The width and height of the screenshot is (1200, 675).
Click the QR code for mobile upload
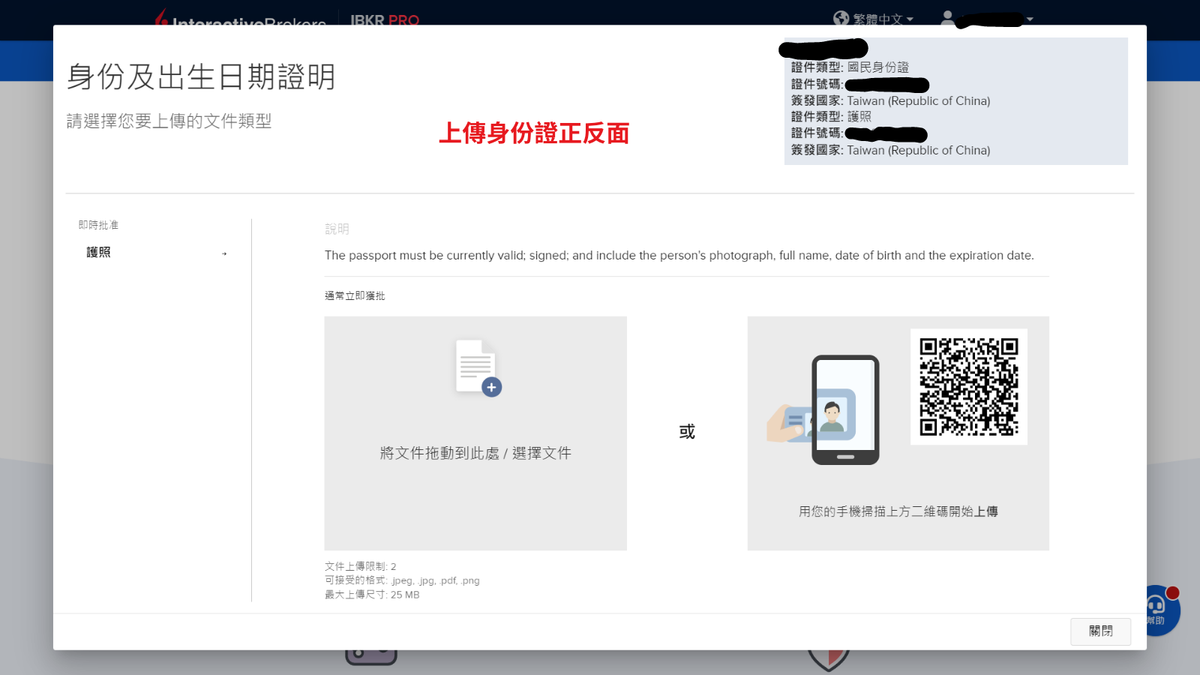pos(968,385)
